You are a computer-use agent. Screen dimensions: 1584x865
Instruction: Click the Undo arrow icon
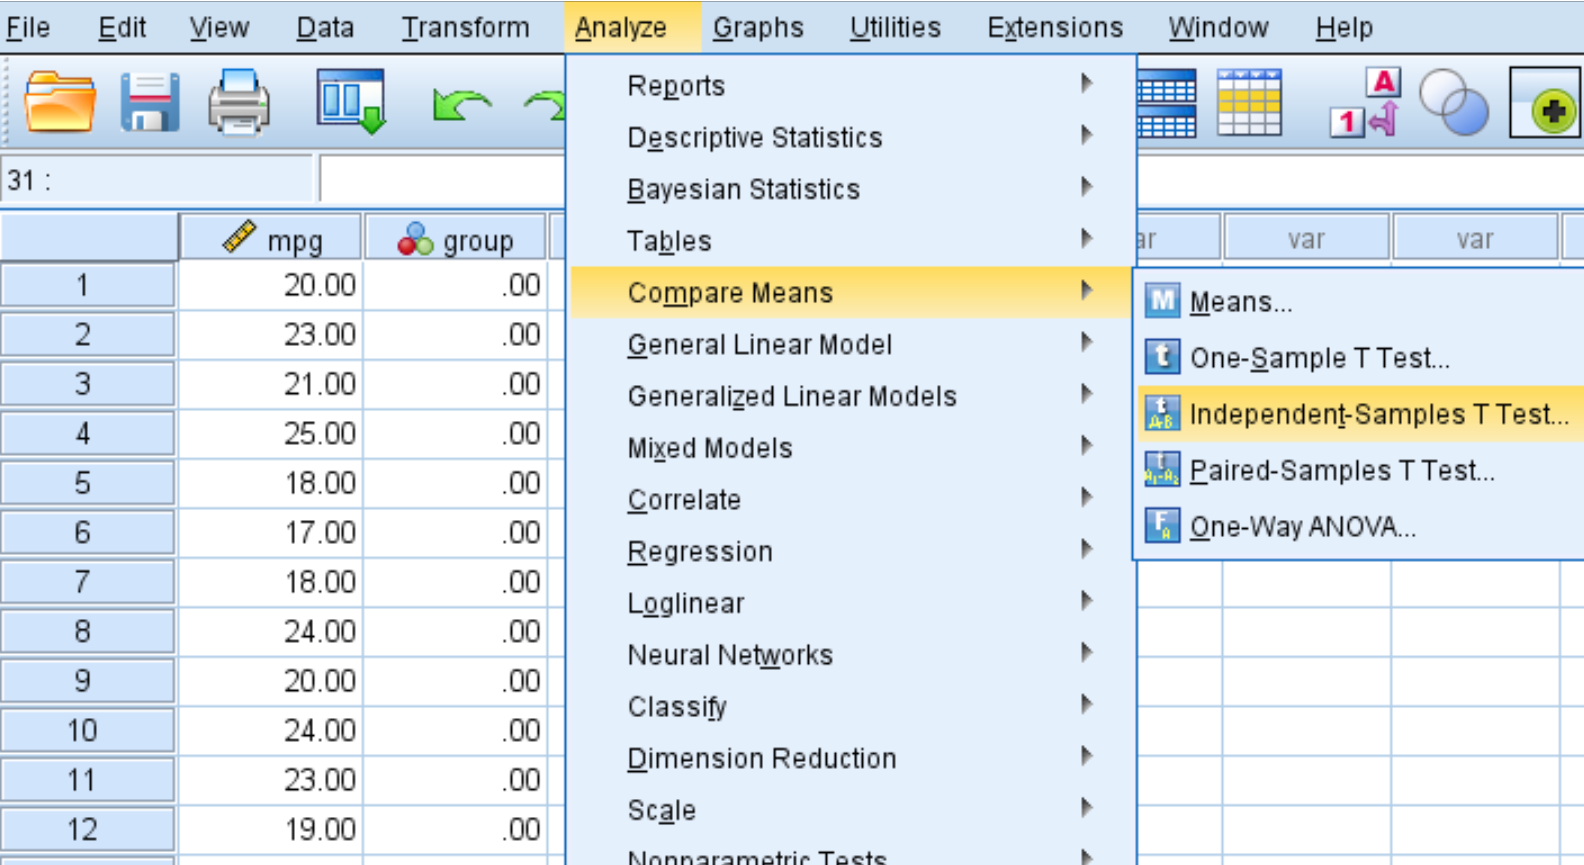pyautogui.click(x=461, y=105)
